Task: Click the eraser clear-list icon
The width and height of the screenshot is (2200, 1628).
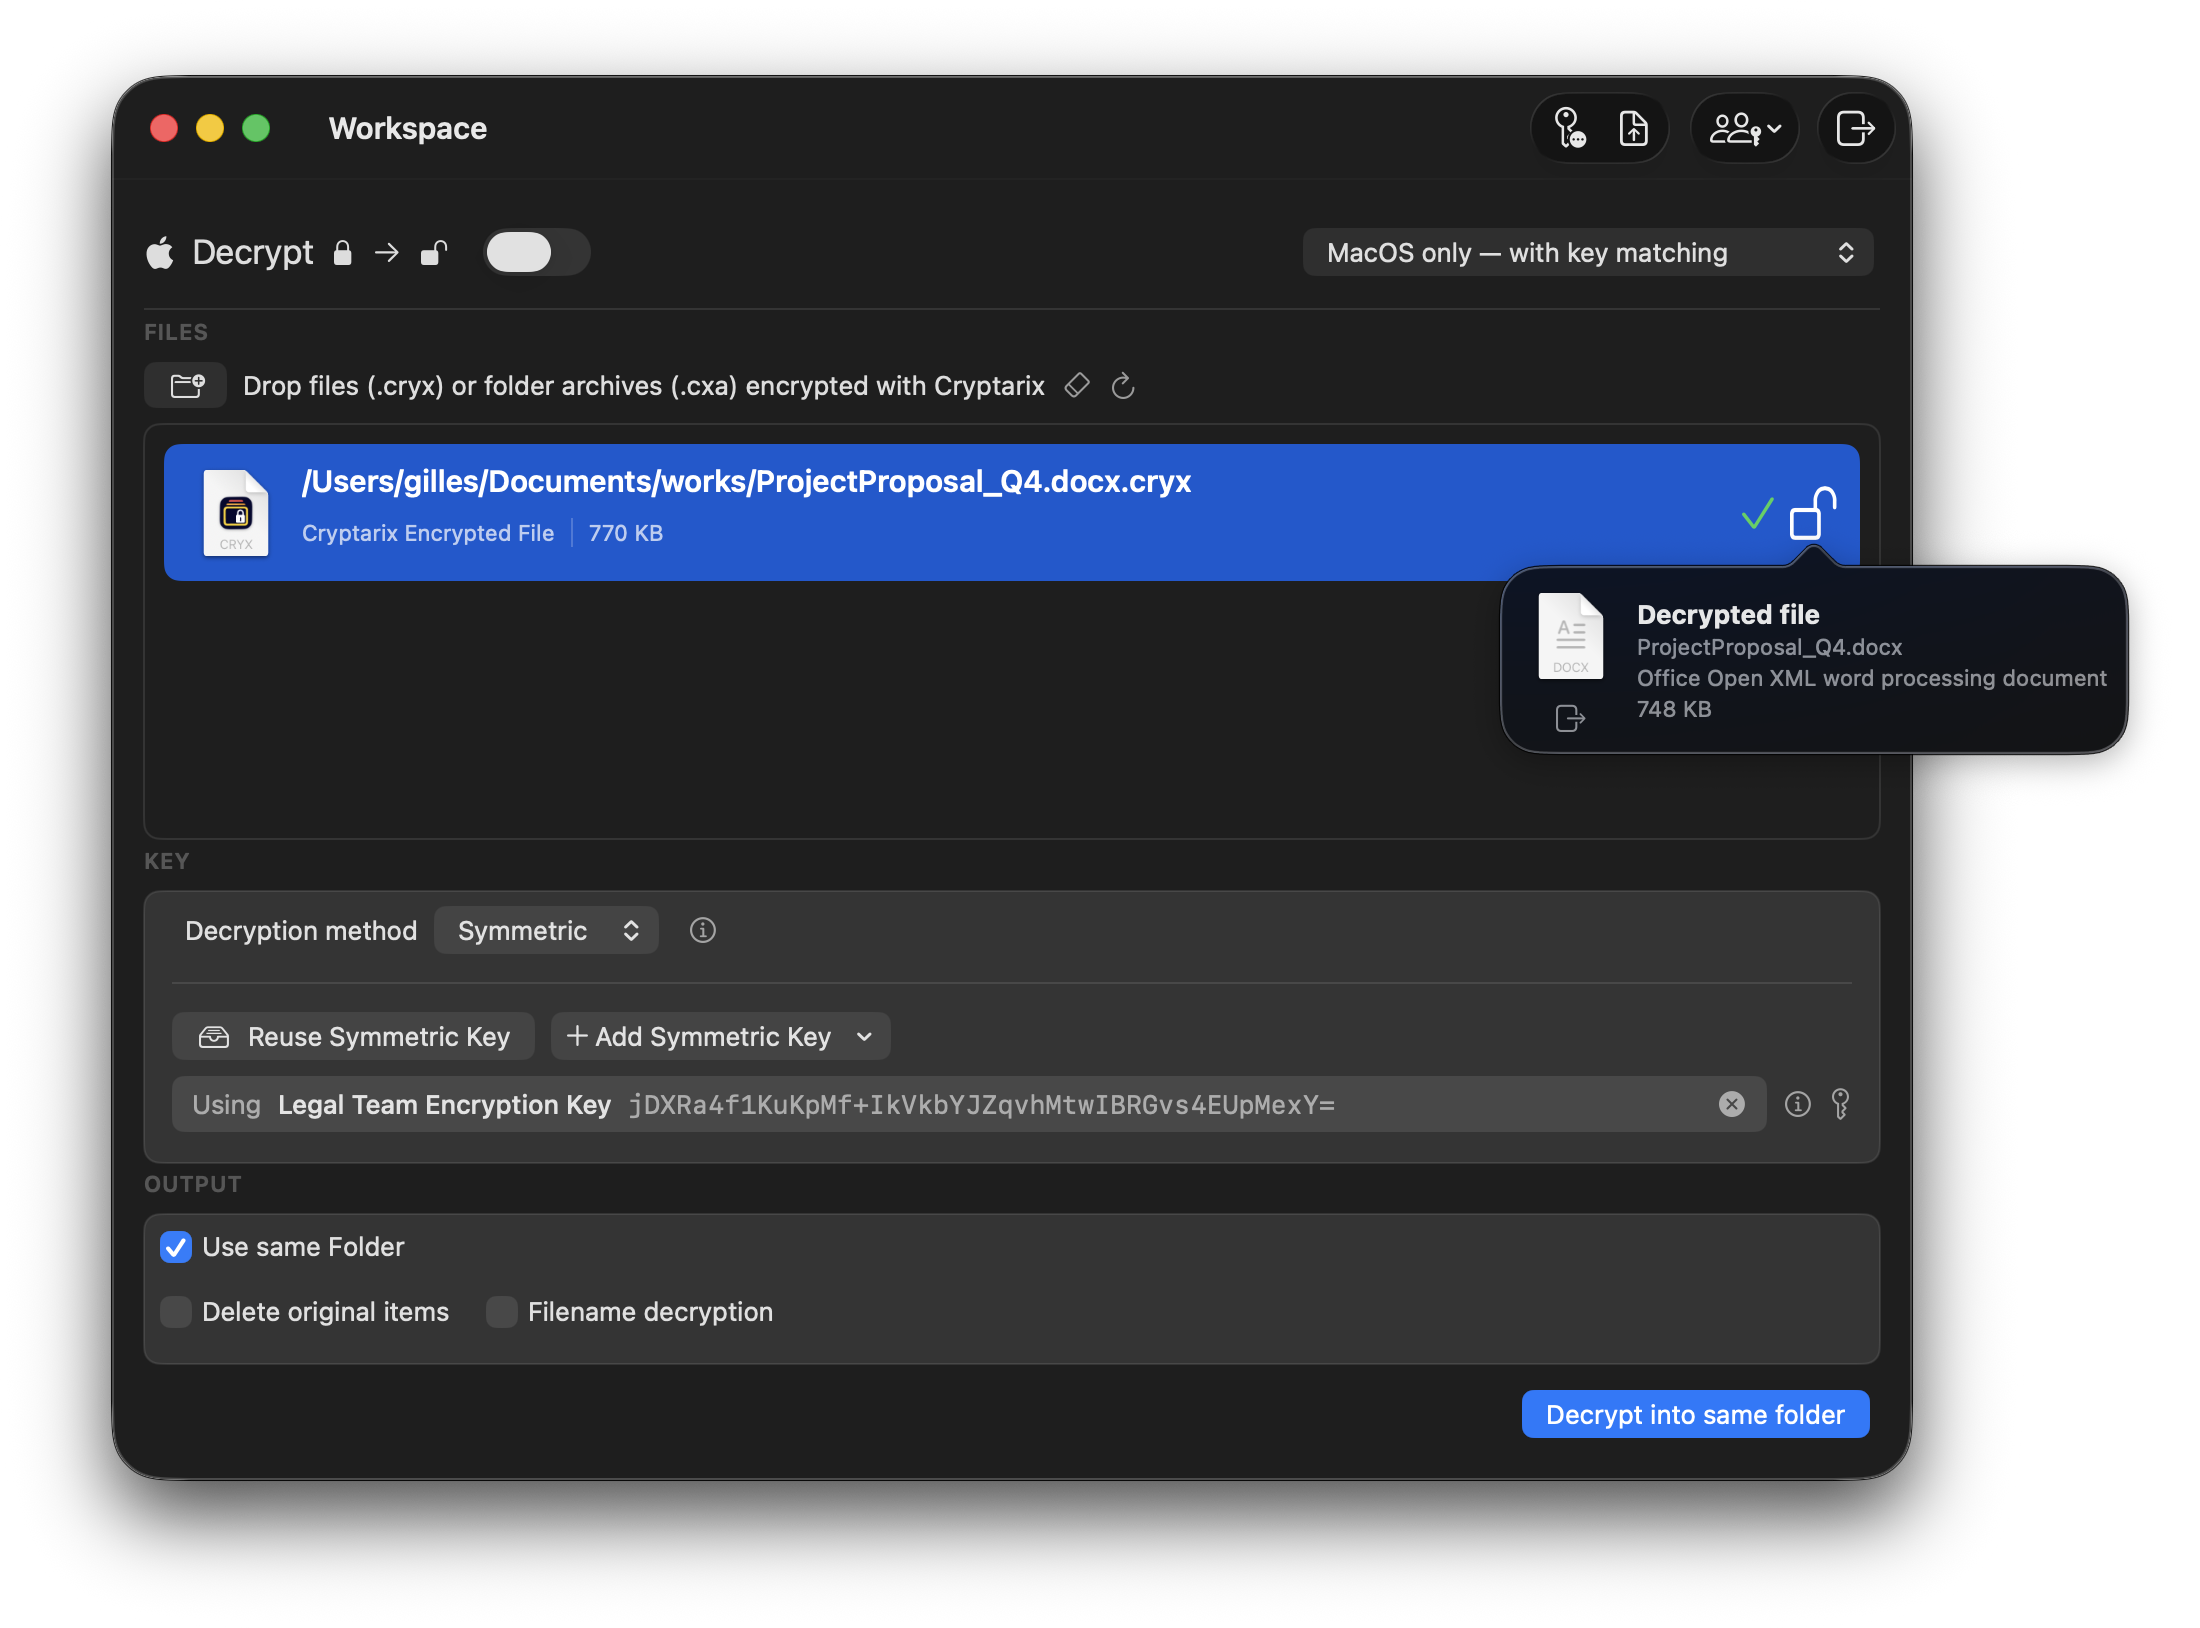Action: click(1077, 385)
